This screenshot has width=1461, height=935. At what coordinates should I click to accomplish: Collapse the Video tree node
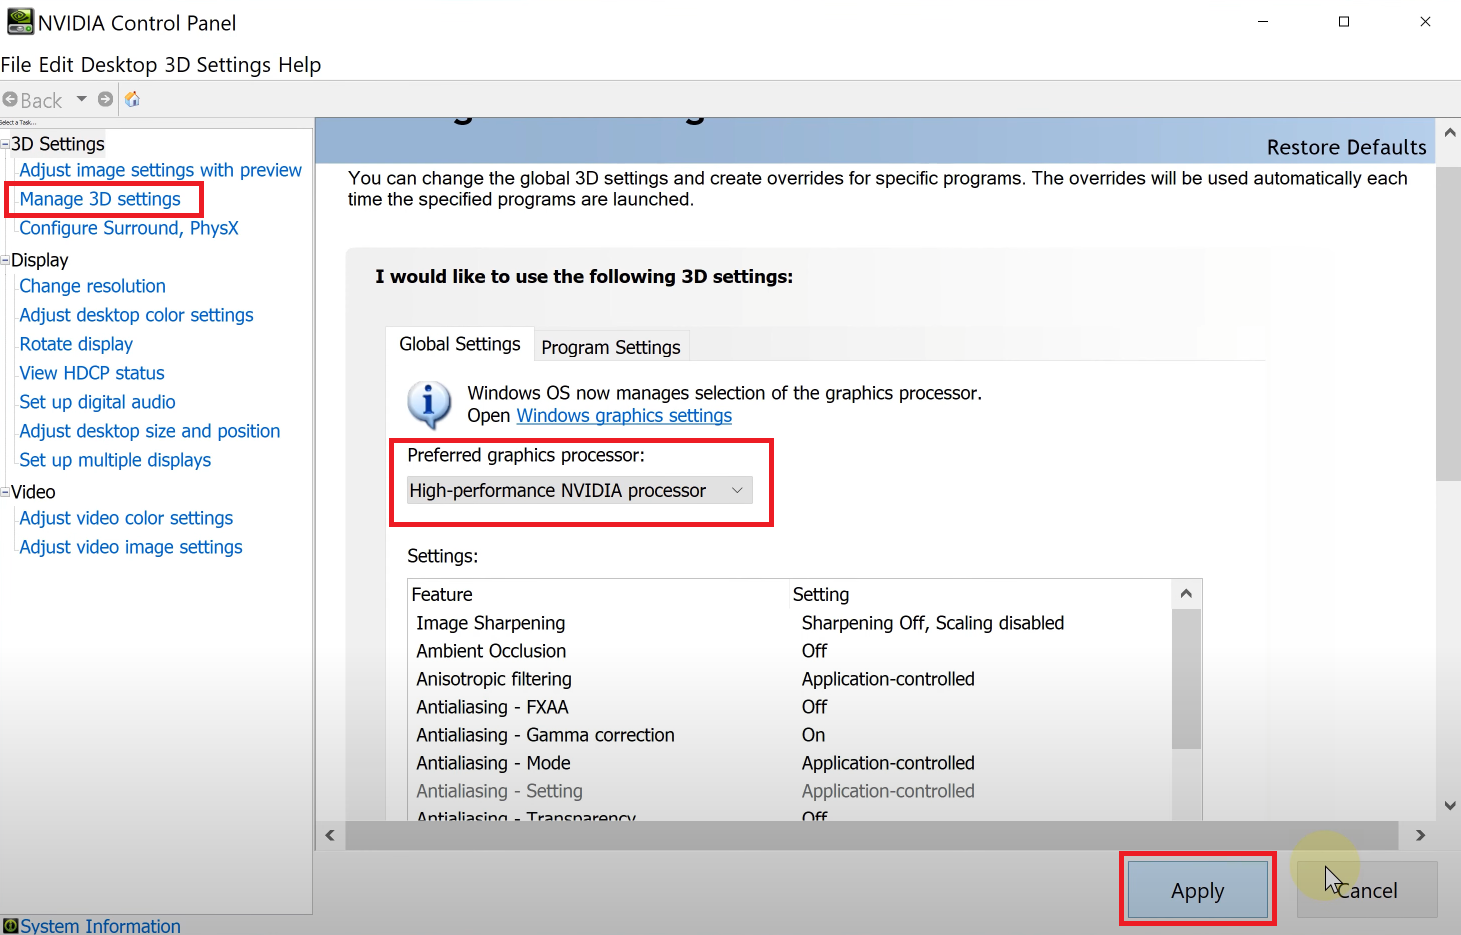5,492
